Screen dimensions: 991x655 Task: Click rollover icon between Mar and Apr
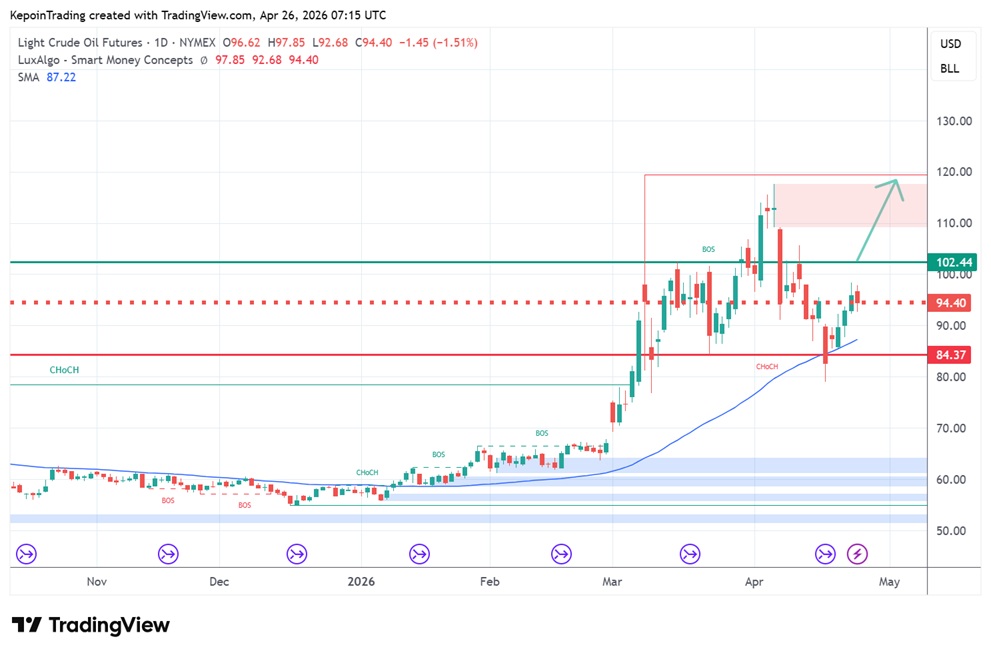coord(690,553)
